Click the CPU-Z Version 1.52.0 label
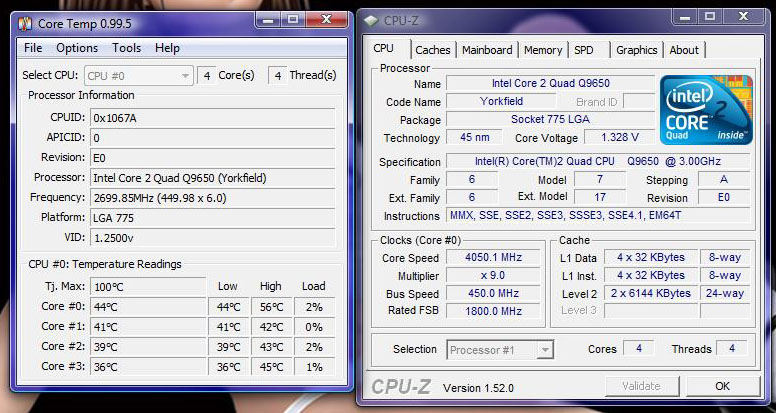The width and height of the screenshot is (776, 413). point(478,388)
